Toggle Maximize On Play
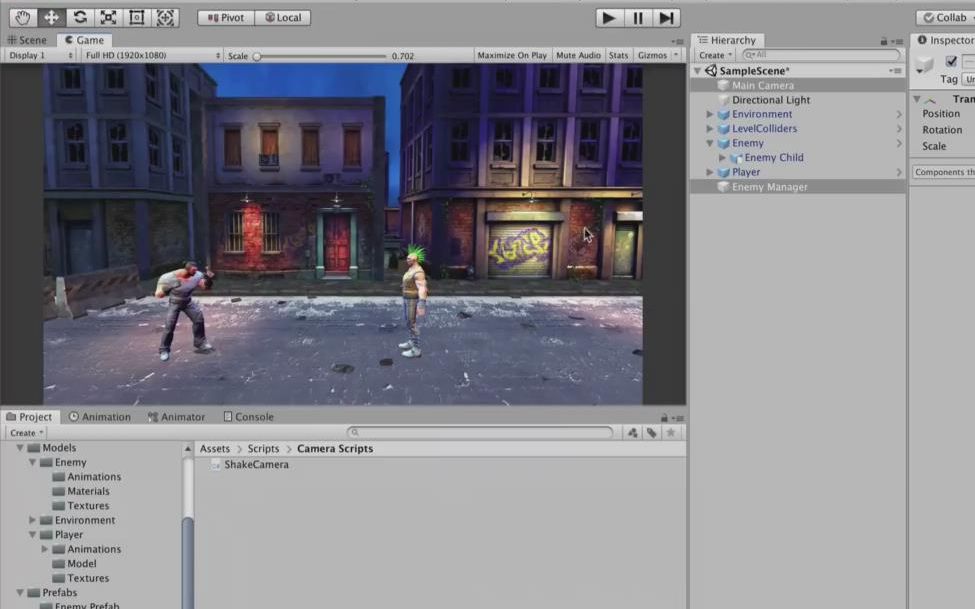This screenshot has height=609, width=975. tap(511, 55)
